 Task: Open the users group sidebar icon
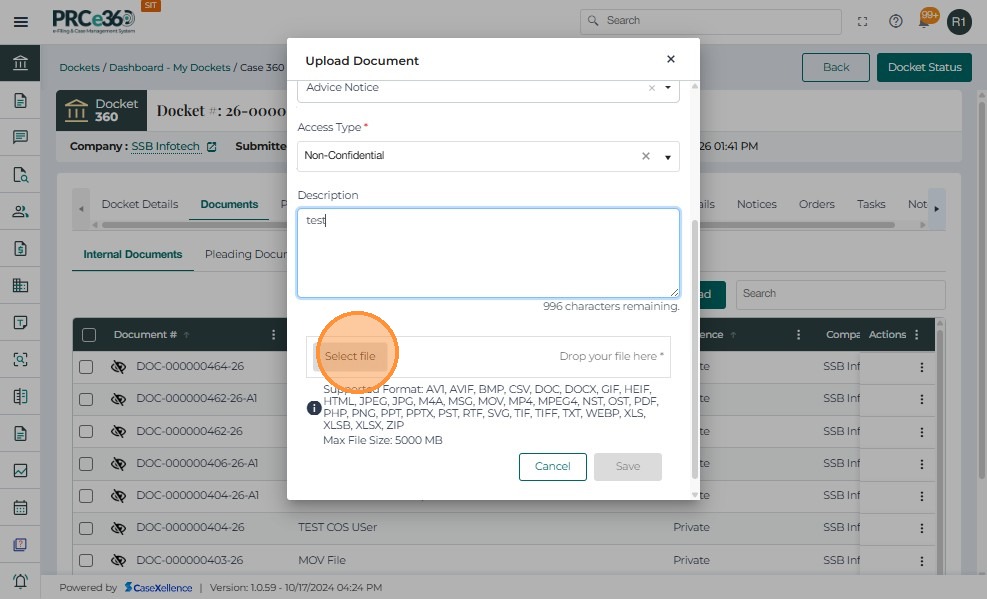click(x=20, y=211)
